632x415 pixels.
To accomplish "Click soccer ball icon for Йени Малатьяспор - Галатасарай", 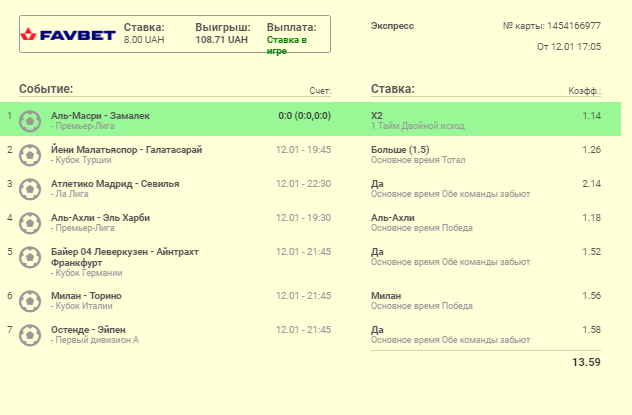I will point(30,155).
